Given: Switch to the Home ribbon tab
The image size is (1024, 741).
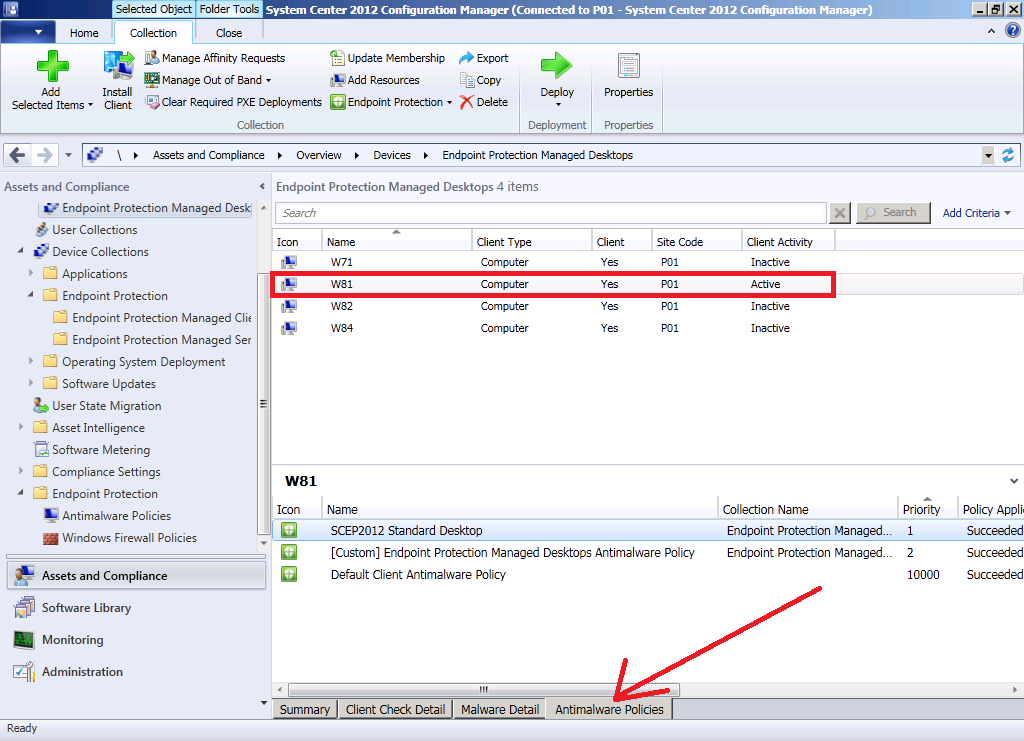Looking at the screenshot, I should [84, 33].
